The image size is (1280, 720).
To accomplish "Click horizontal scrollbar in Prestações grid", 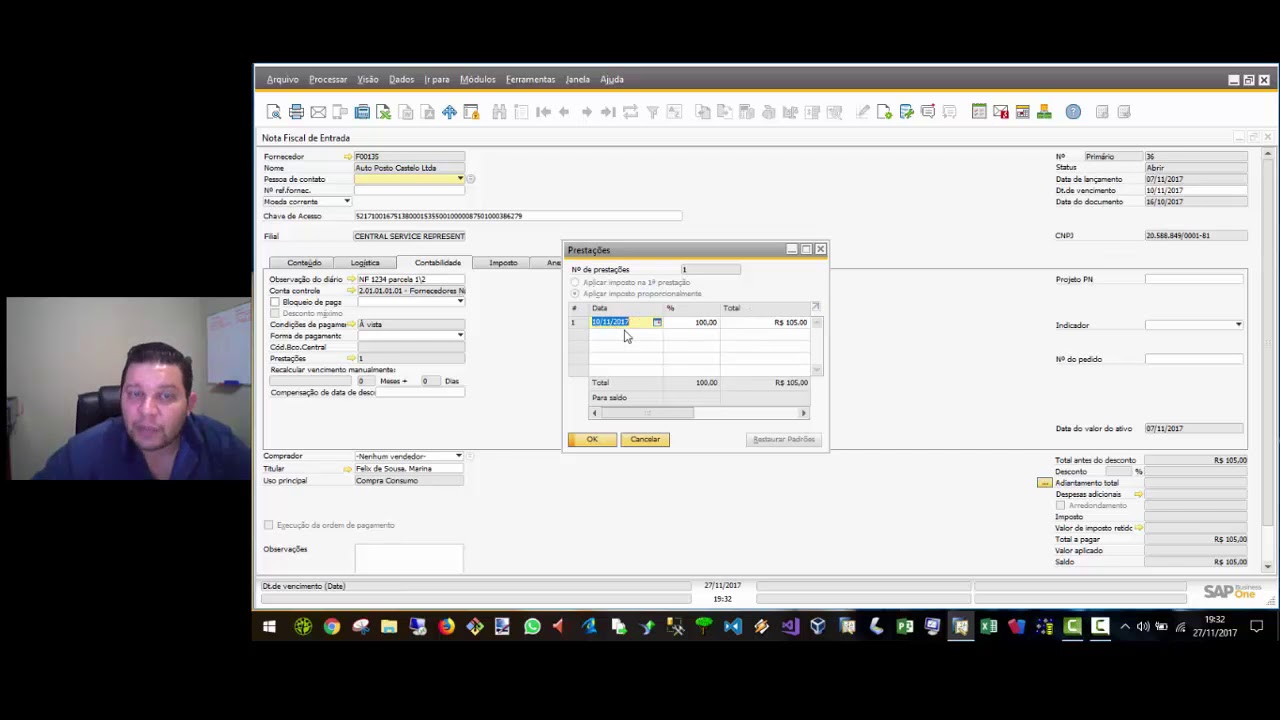I will point(646,413).
